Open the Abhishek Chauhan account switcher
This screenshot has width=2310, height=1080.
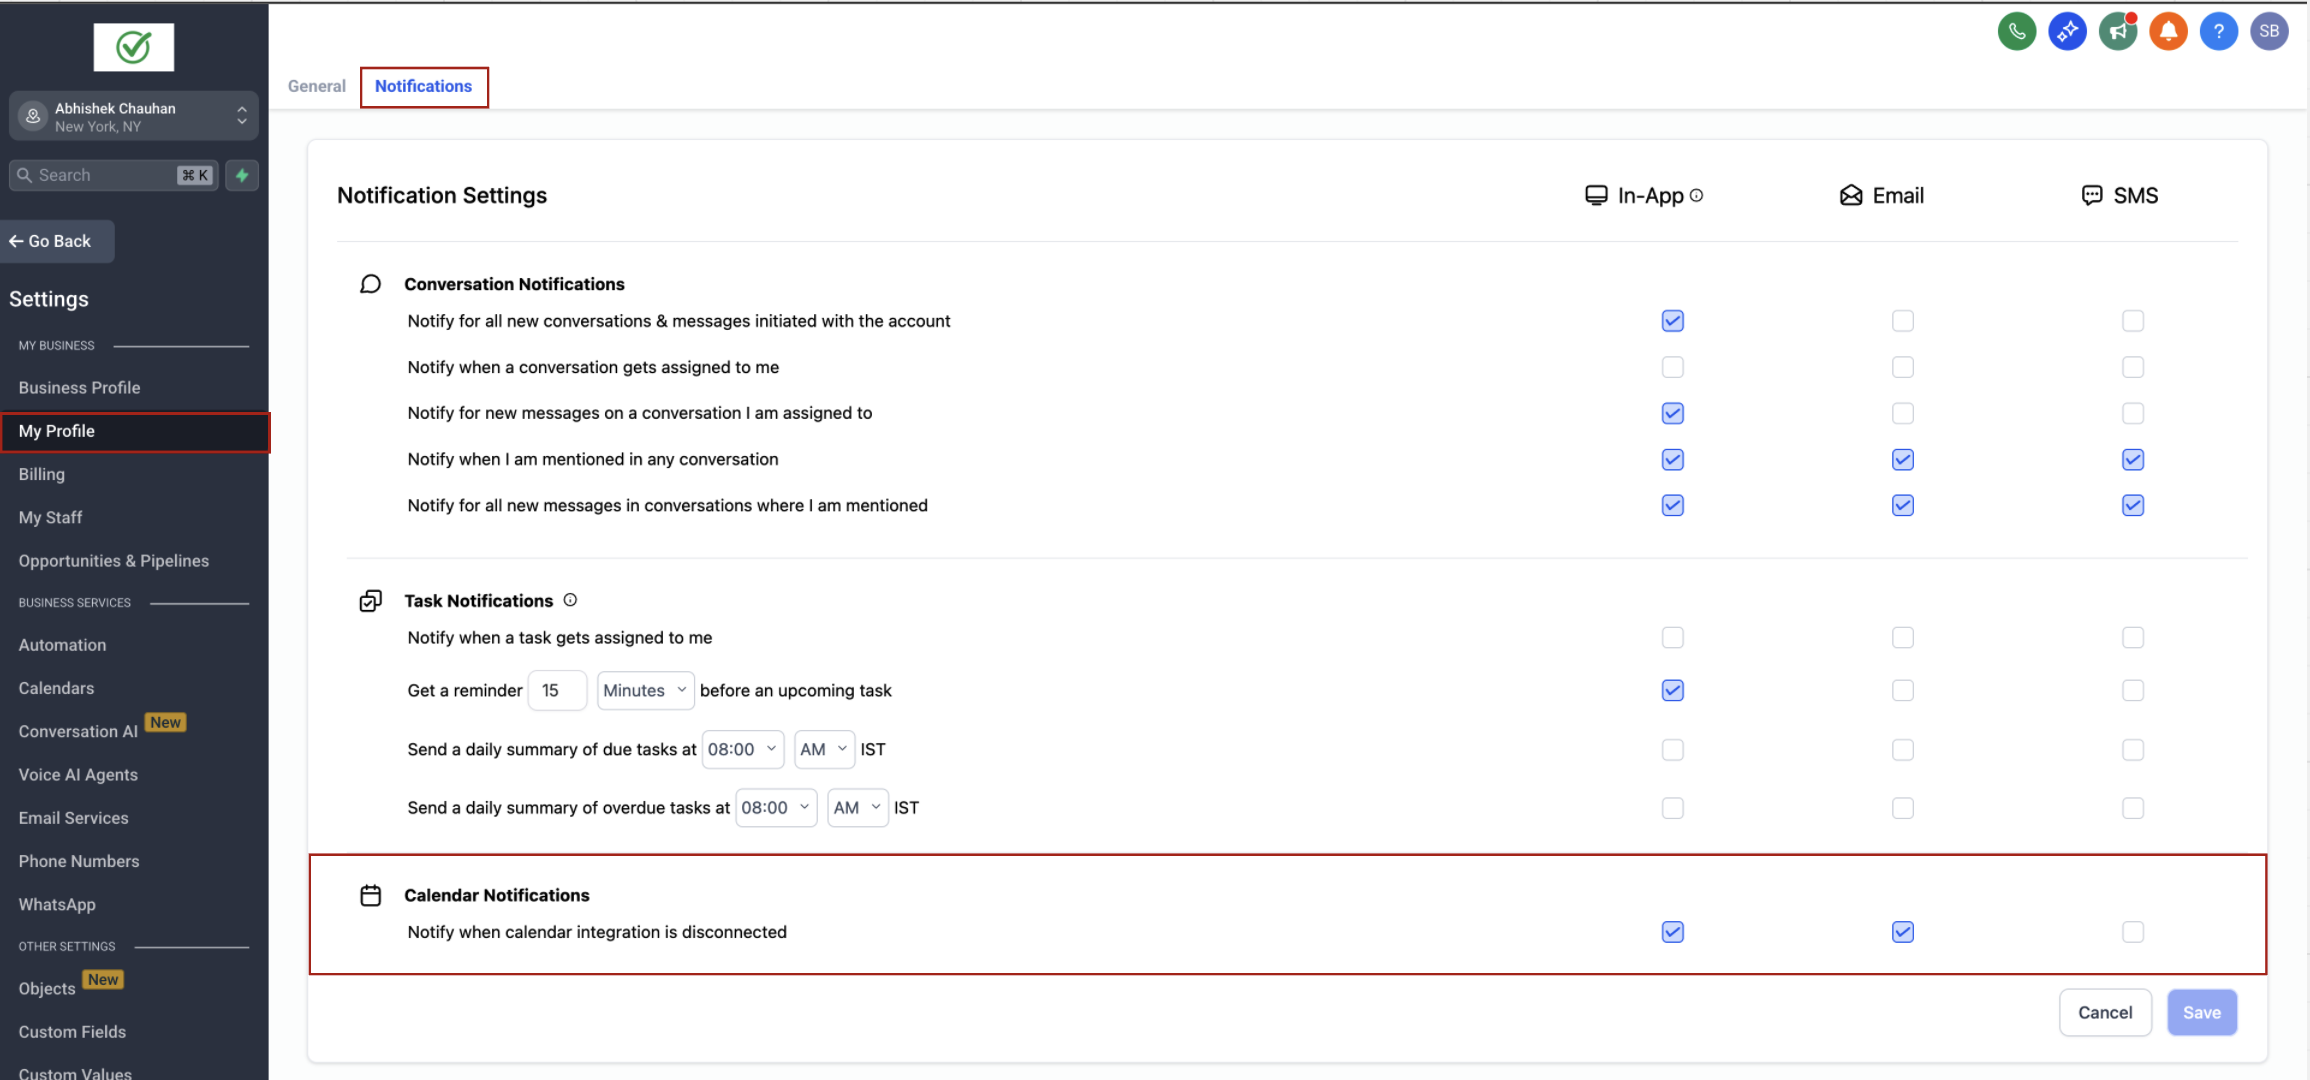tap(133, 117)
